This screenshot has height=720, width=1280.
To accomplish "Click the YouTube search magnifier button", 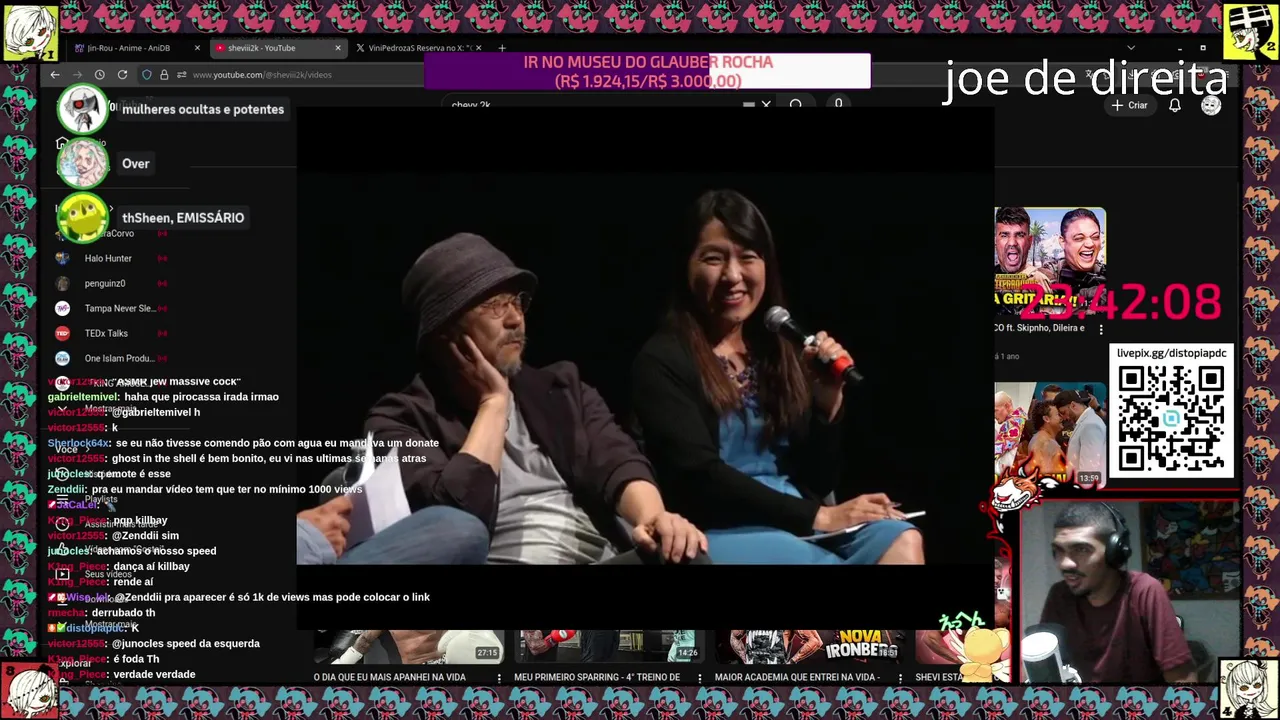I will tap(795, 104).
